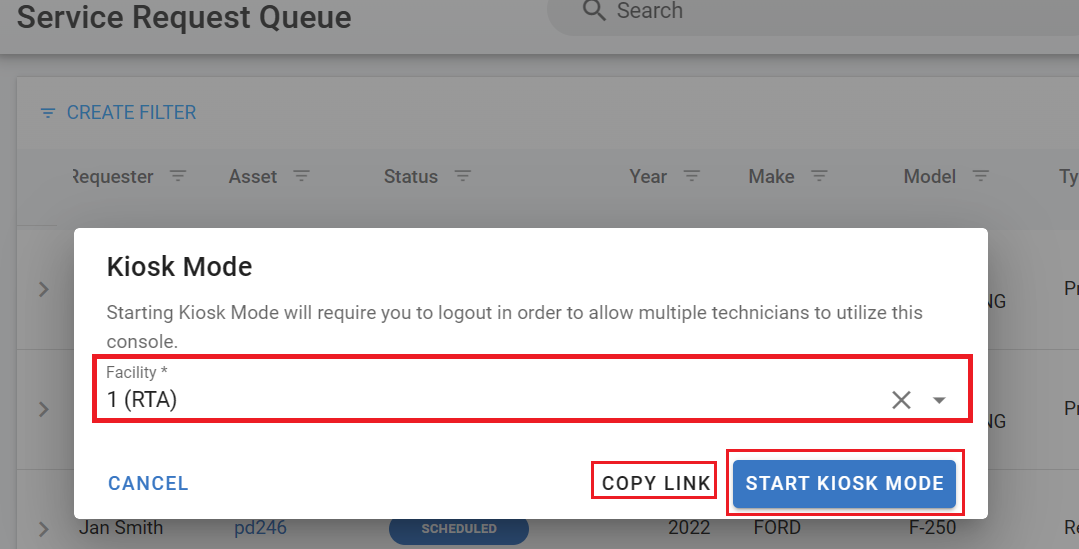Screen dimensions: 1079x549
Task: Click the Model column filter icon
Action: (981, 176)
